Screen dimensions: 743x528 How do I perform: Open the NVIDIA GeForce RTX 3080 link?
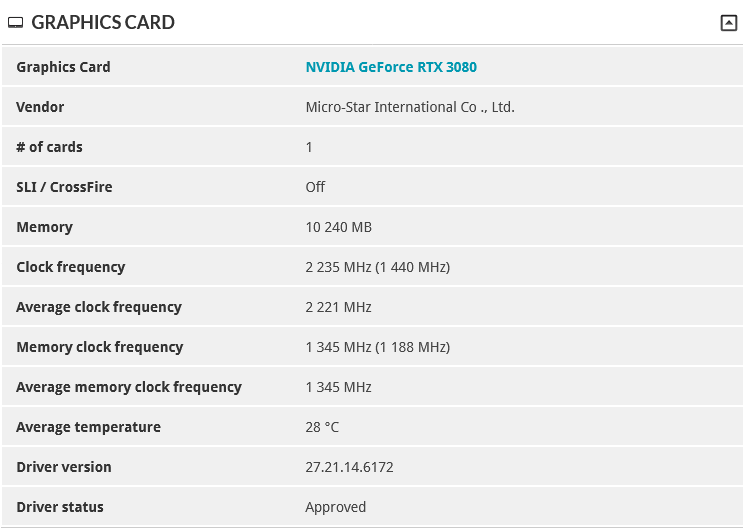[391, 67]
